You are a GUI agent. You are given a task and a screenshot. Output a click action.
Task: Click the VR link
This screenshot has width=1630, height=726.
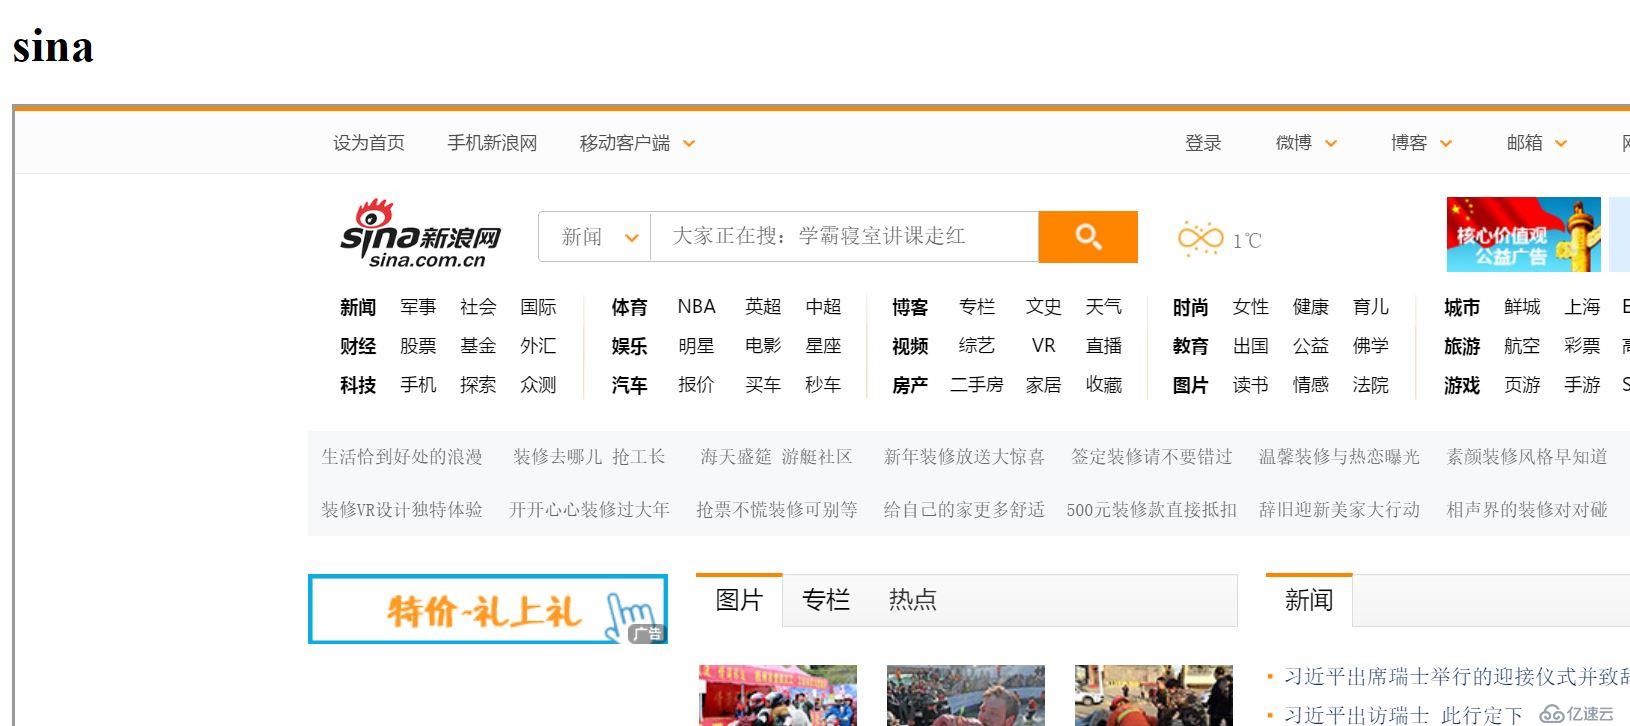1043,346
